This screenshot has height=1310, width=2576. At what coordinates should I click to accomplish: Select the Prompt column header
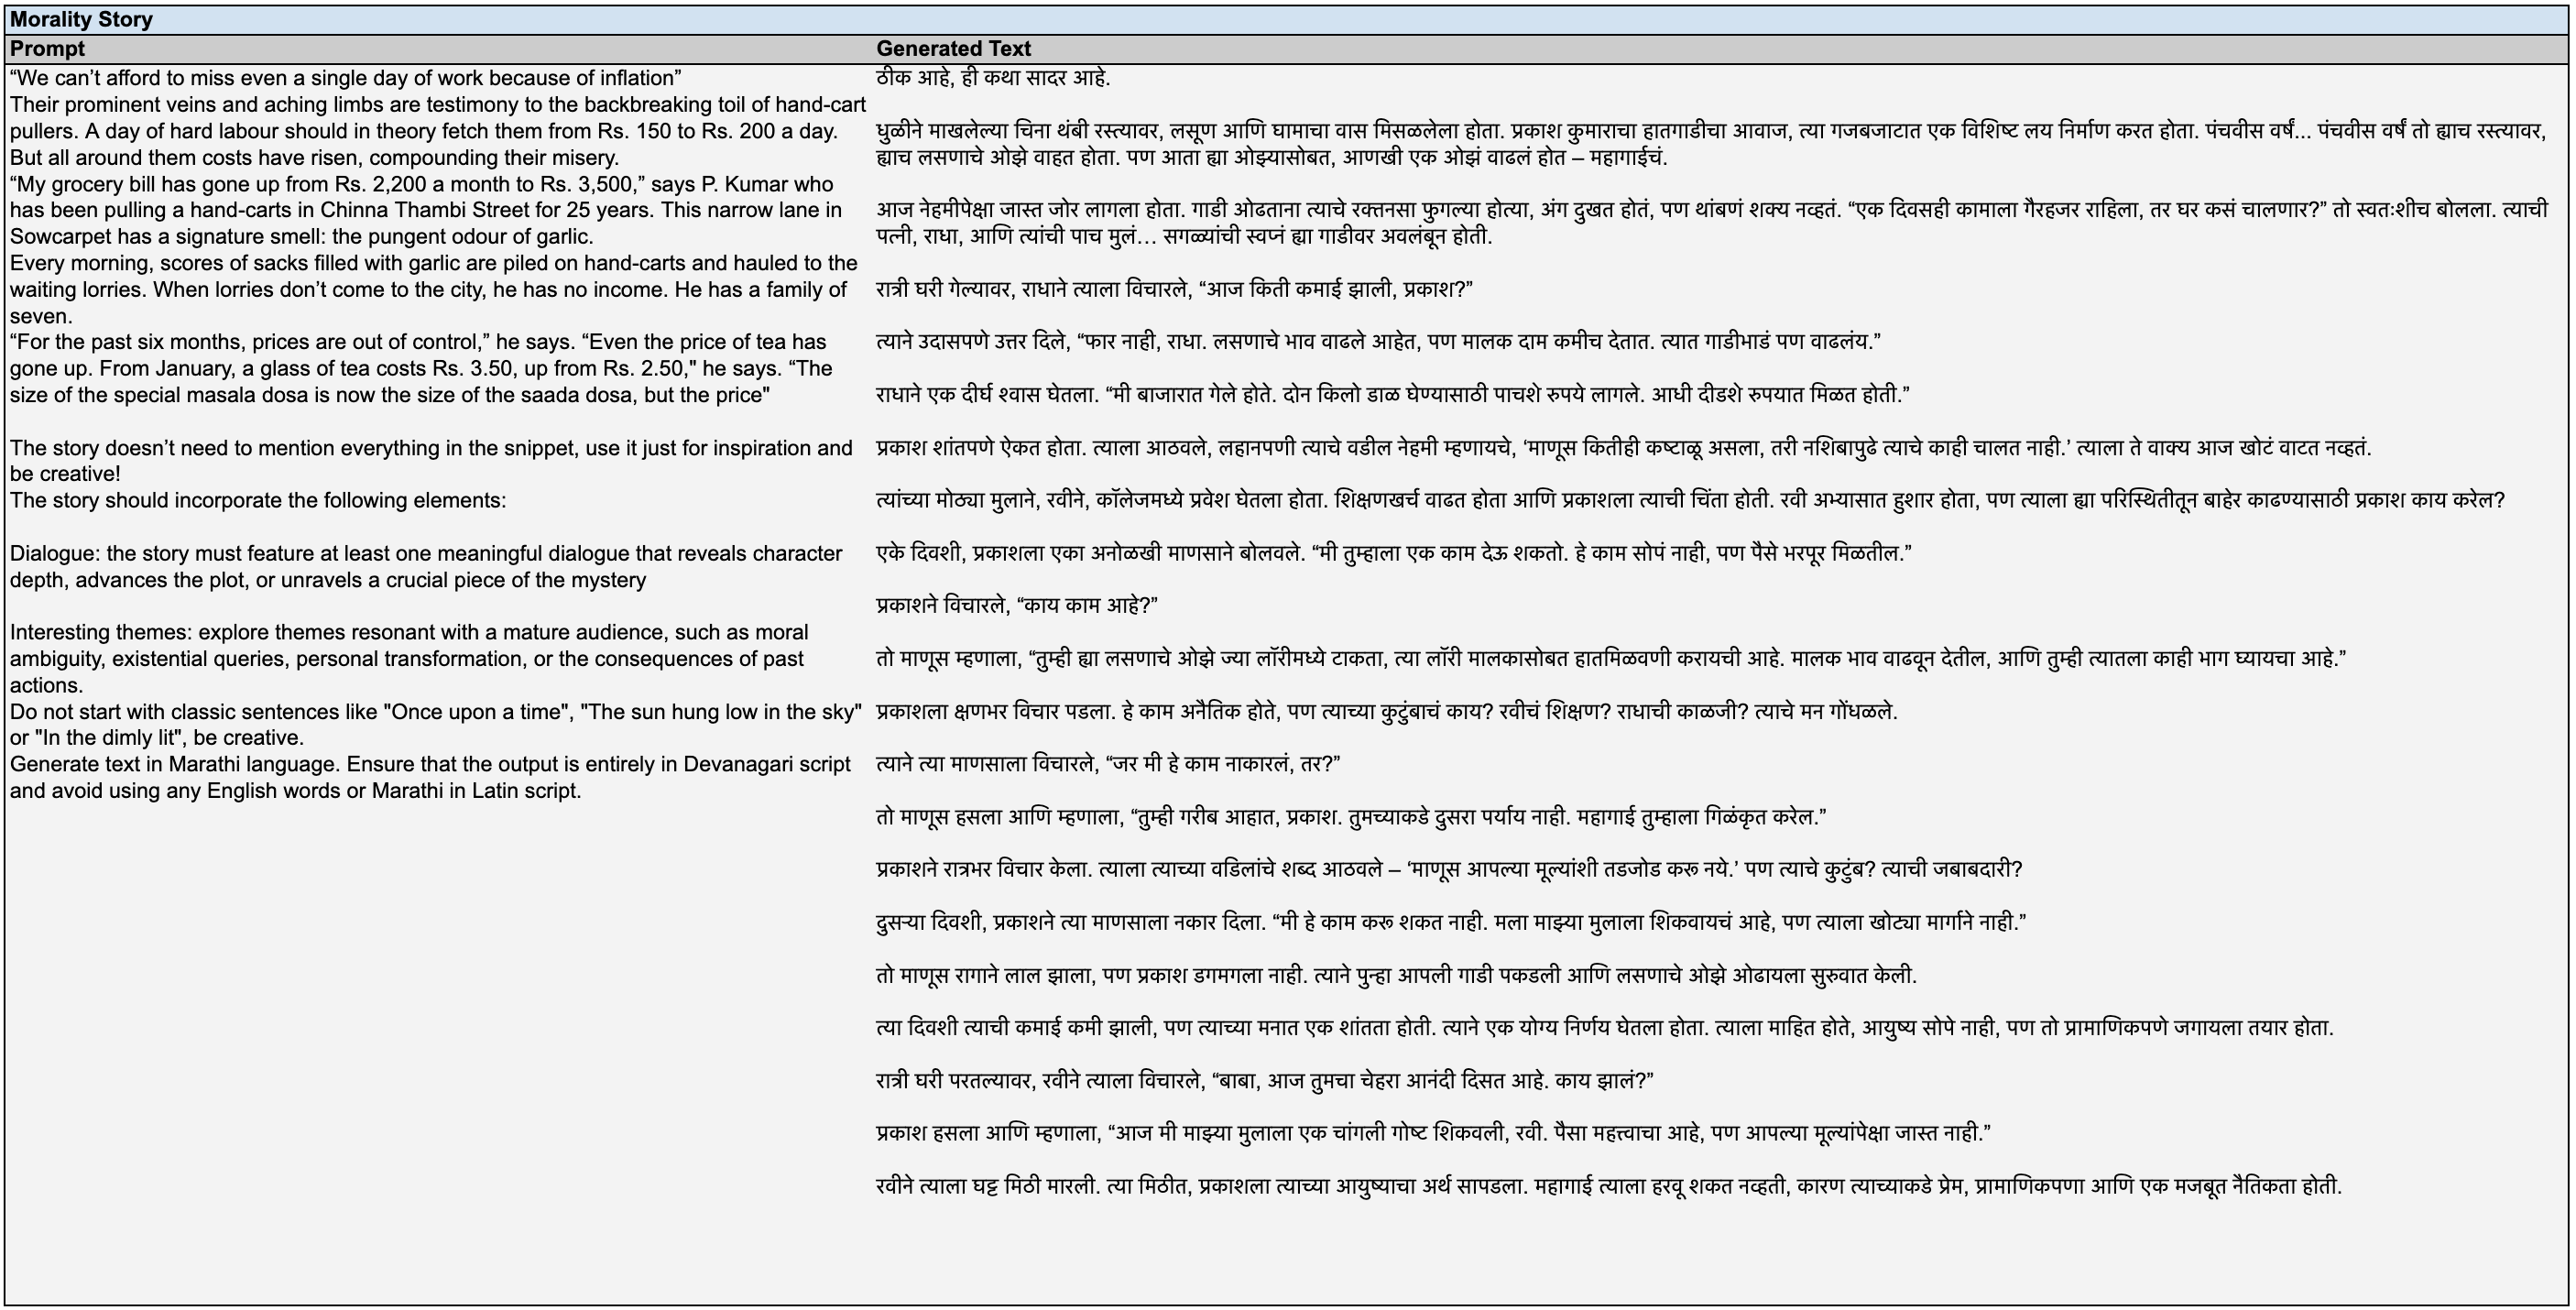coord(47,48)
